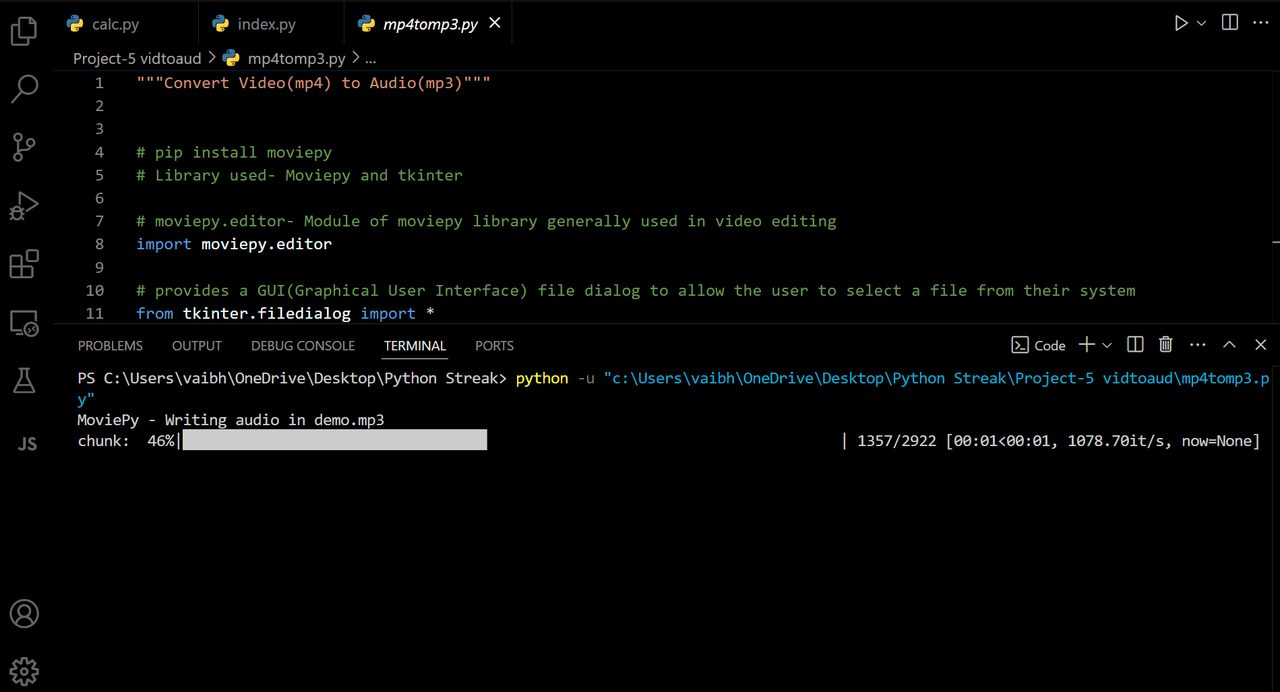Click "MoviePy - Writing audio in demo.mp3" output
Screen dimensions: 1280x692
click(x=231, y=420)
